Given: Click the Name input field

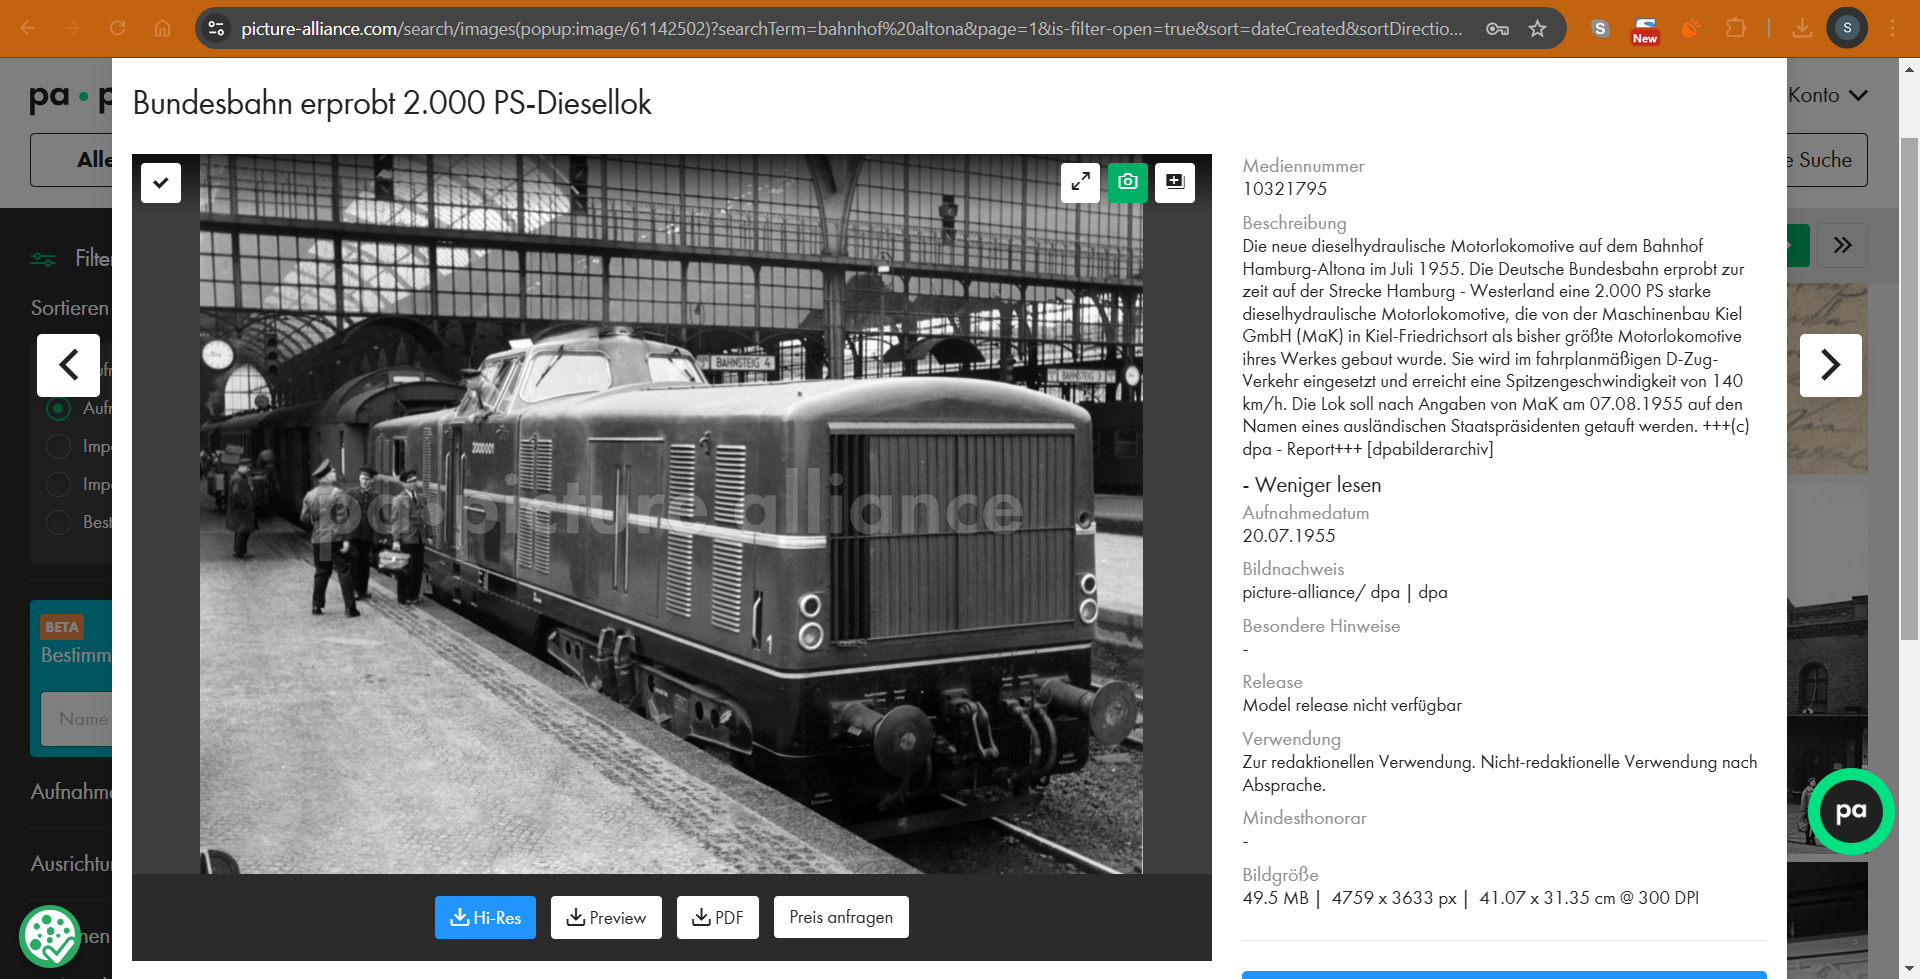Looking at the screenshot, I should [77, 719].
